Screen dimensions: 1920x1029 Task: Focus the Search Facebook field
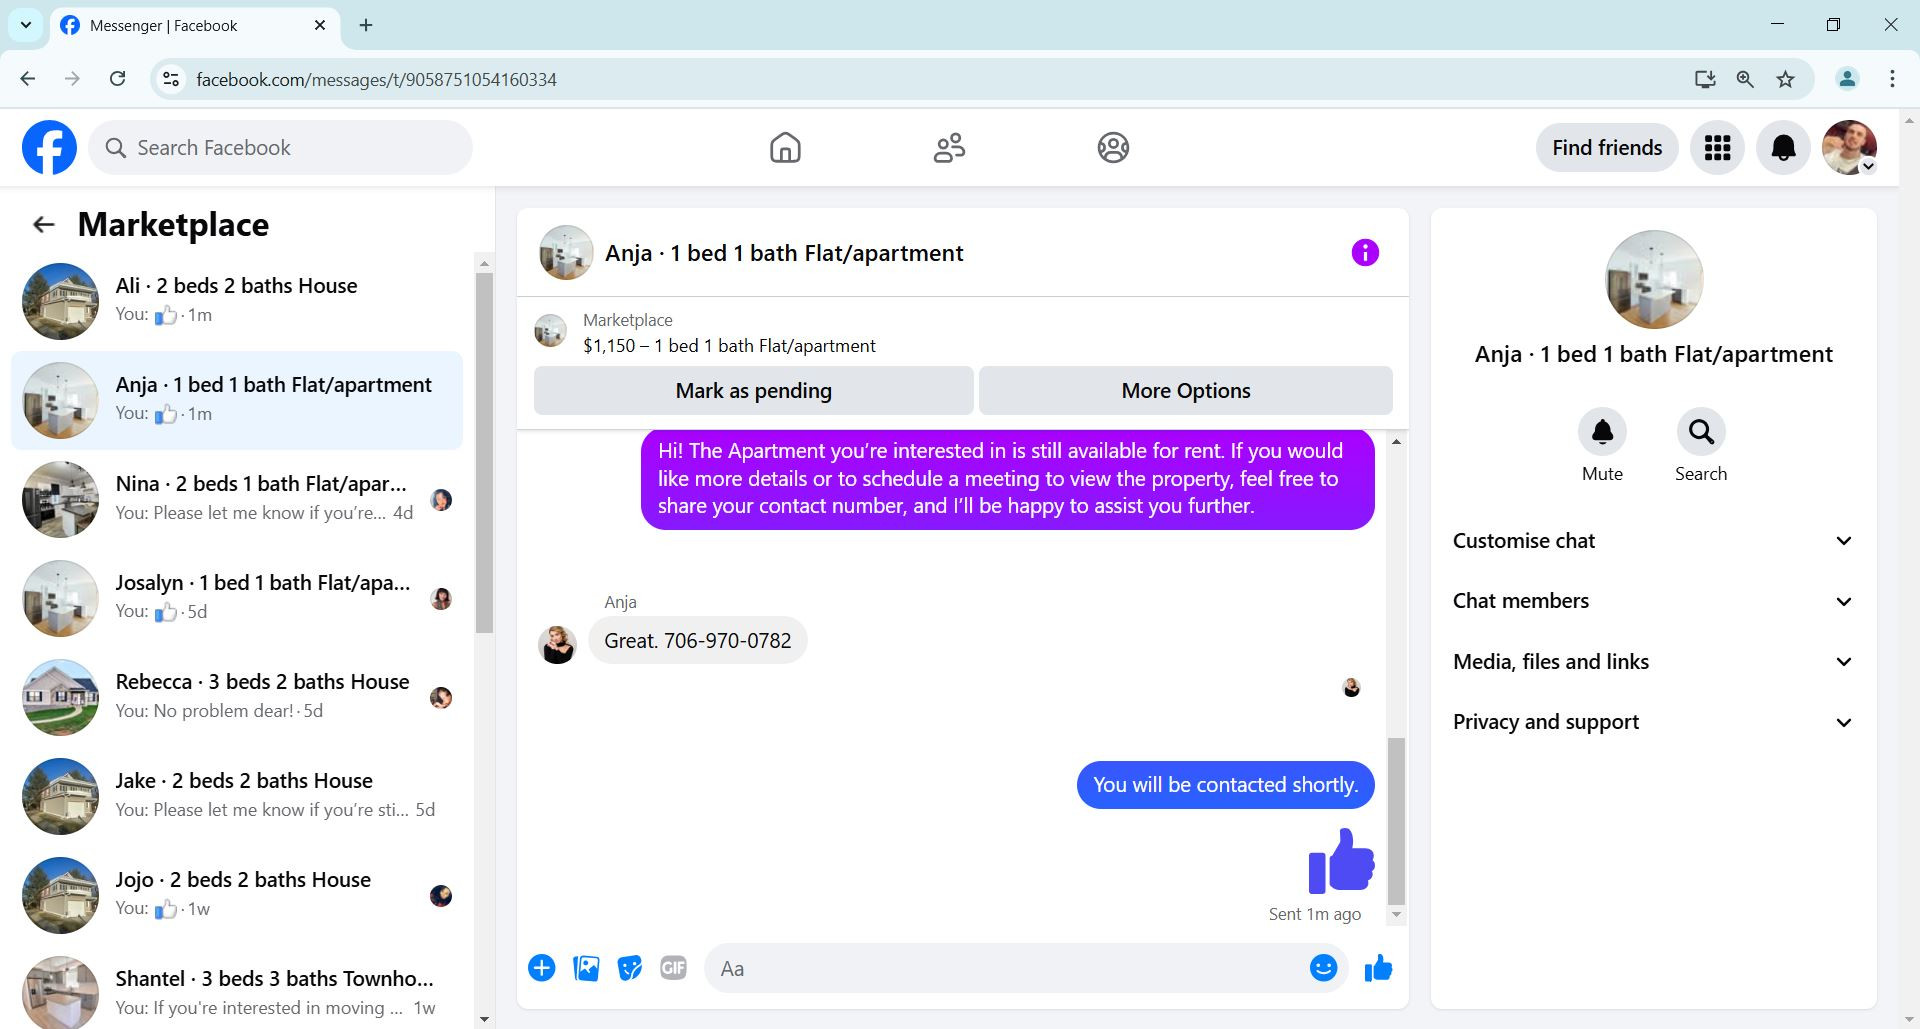[x=280, y=148]
